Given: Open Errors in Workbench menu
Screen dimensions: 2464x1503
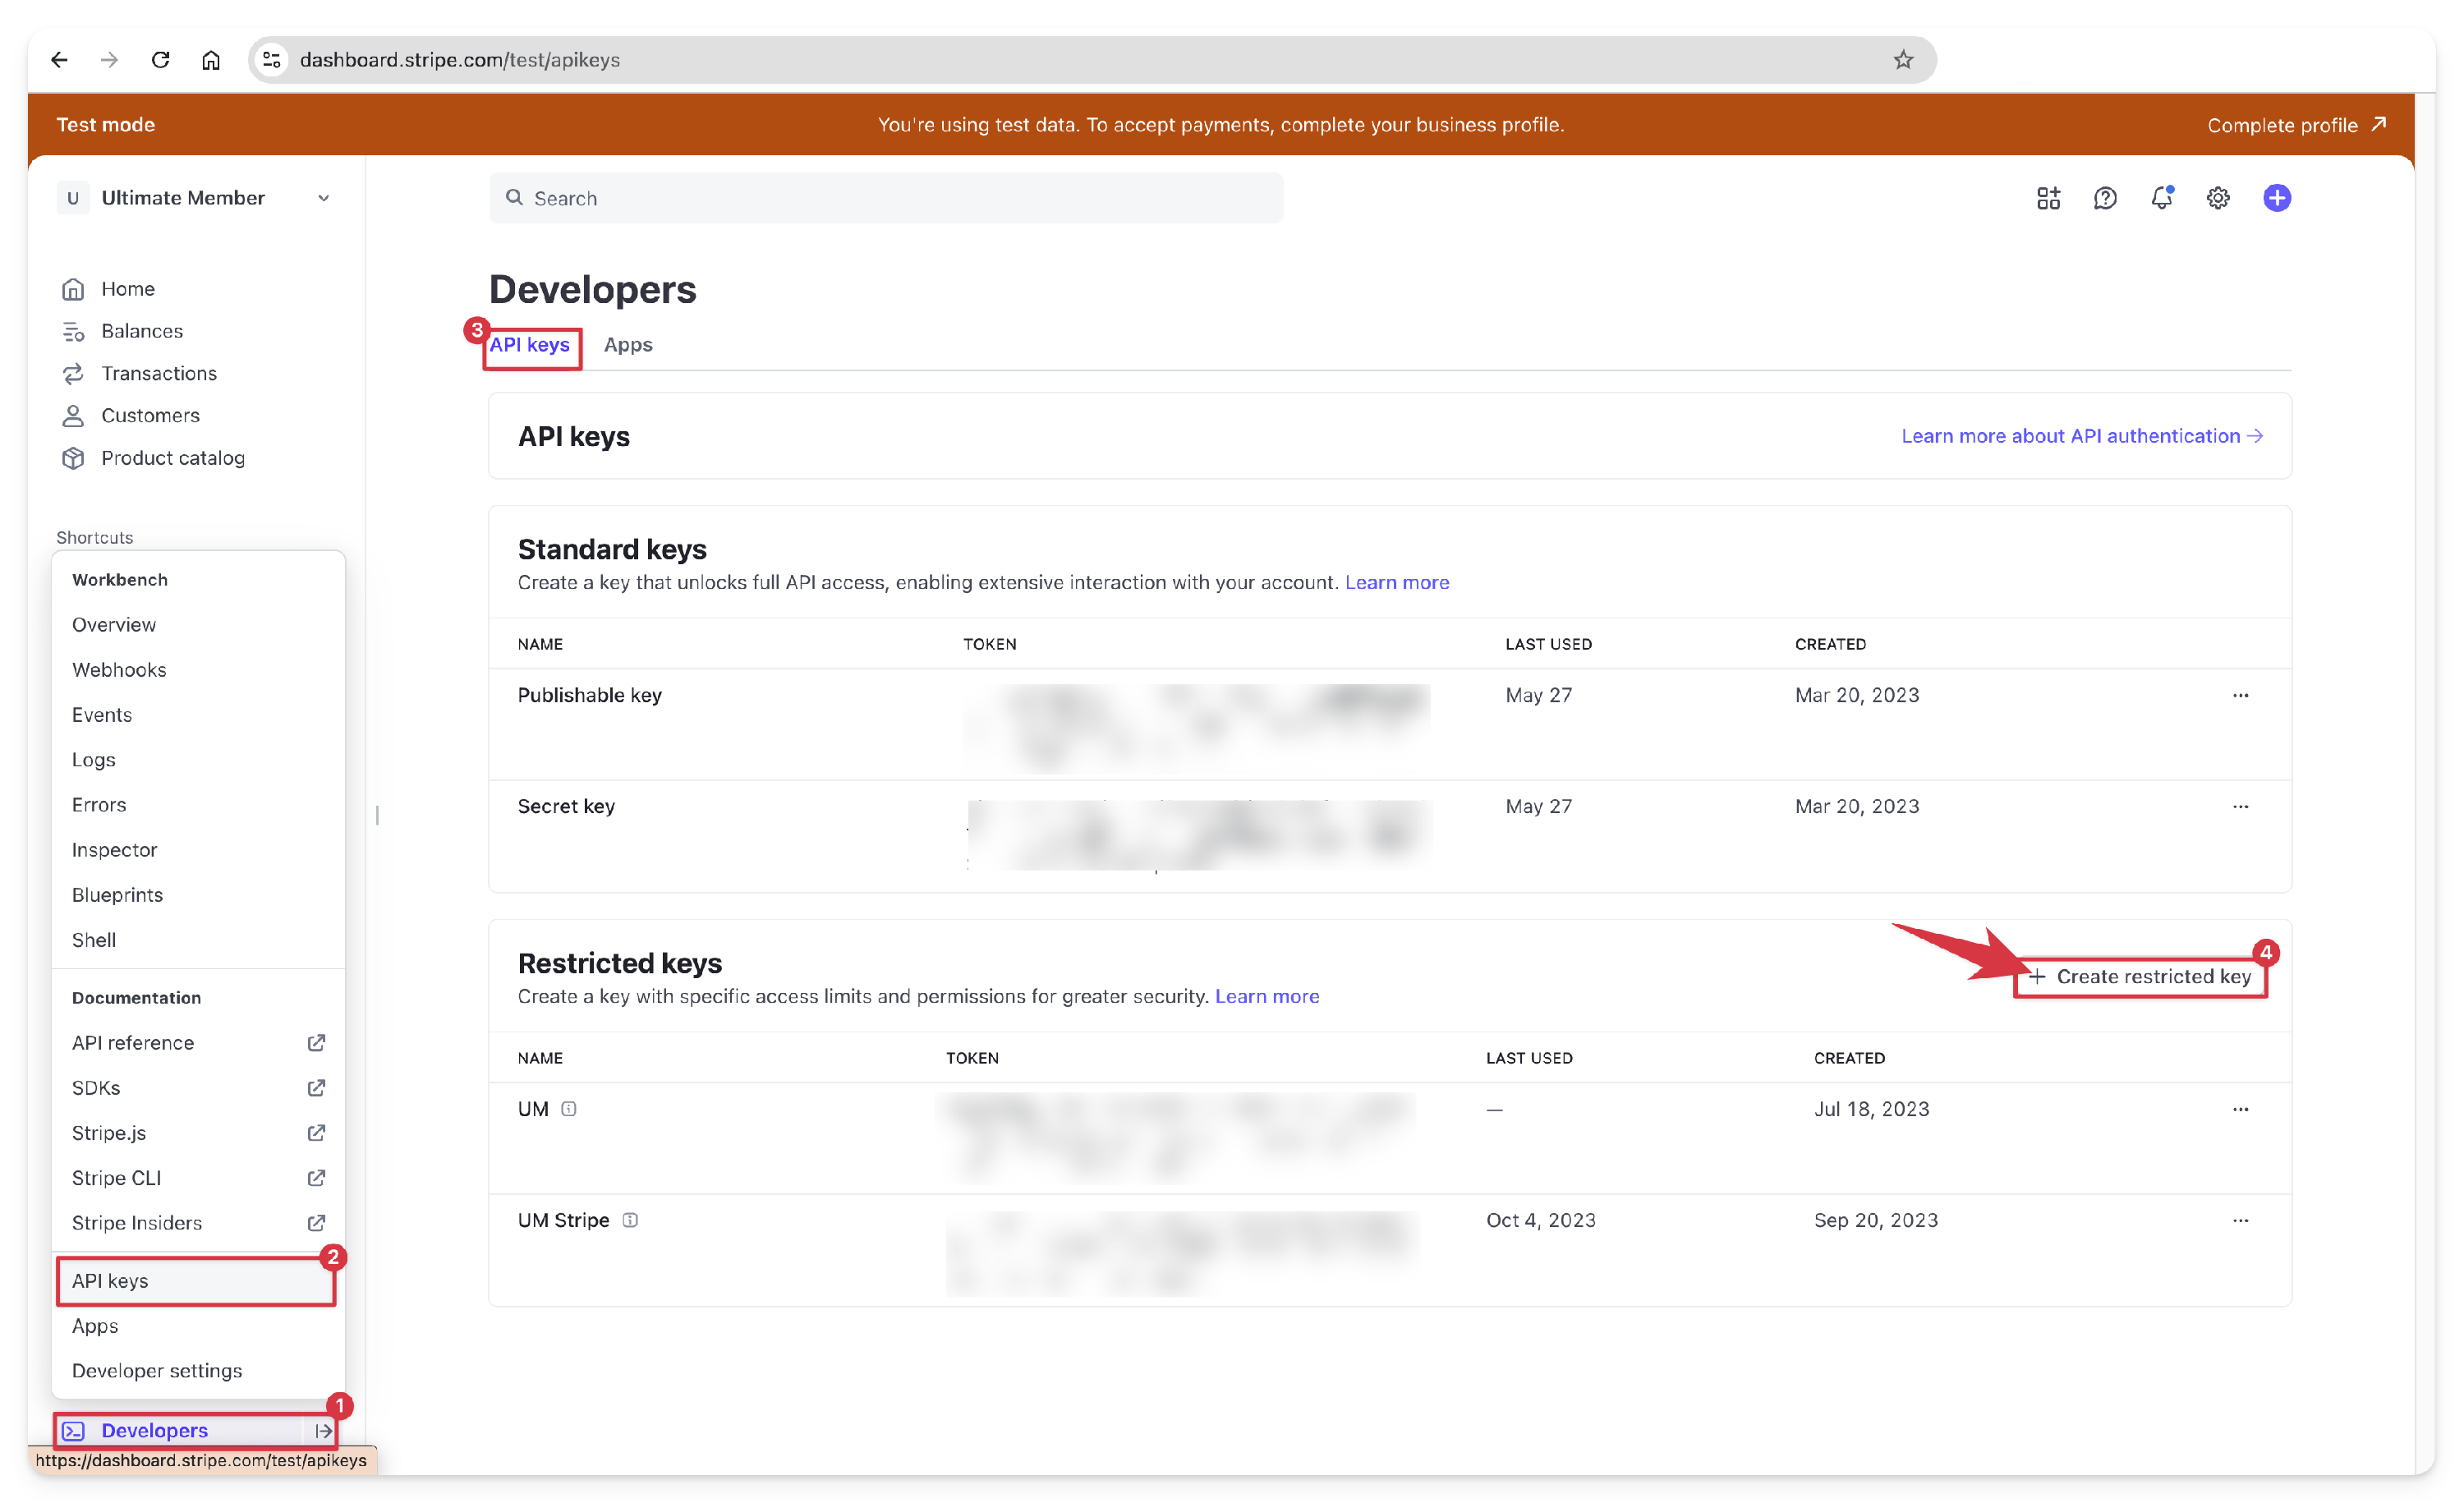Looking at the screenshot, I should tap(198, 804).
